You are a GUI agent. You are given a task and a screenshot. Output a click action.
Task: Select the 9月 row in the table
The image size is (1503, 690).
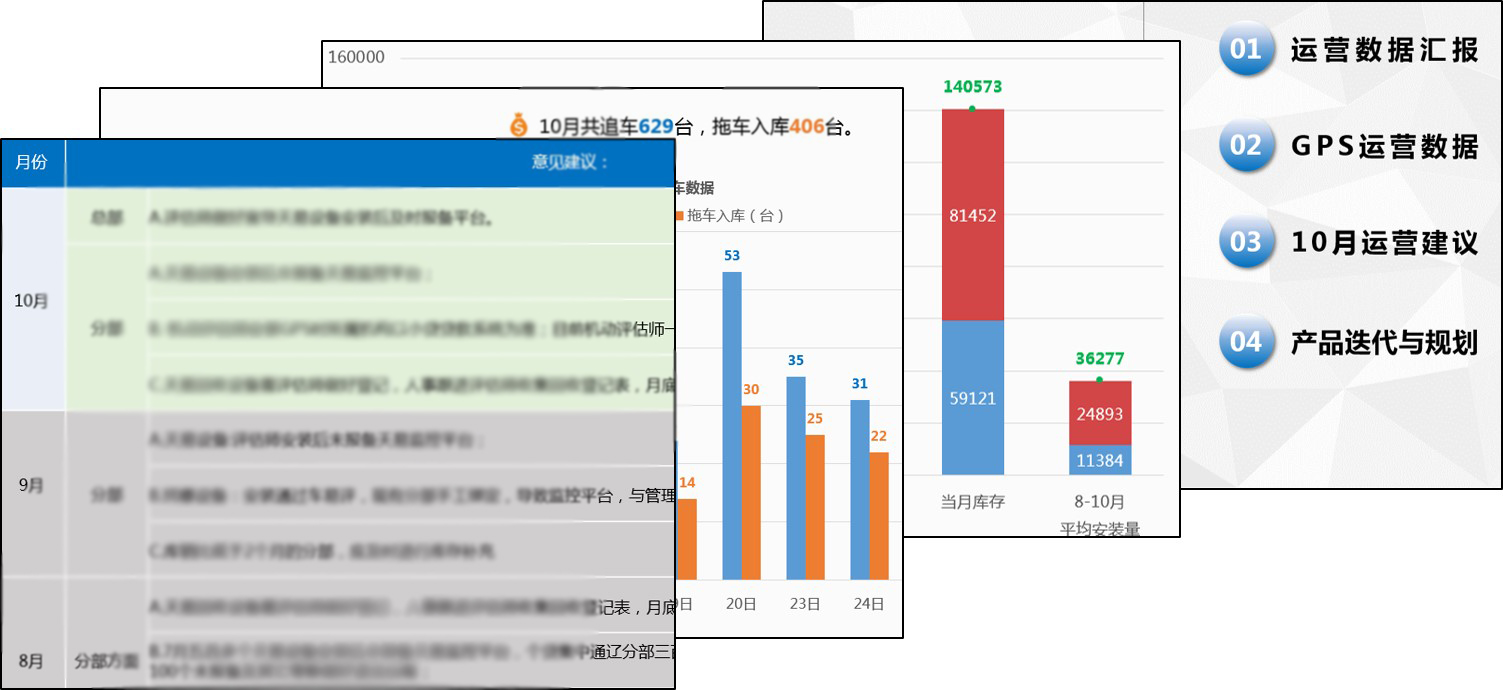(x=32, y=485)
